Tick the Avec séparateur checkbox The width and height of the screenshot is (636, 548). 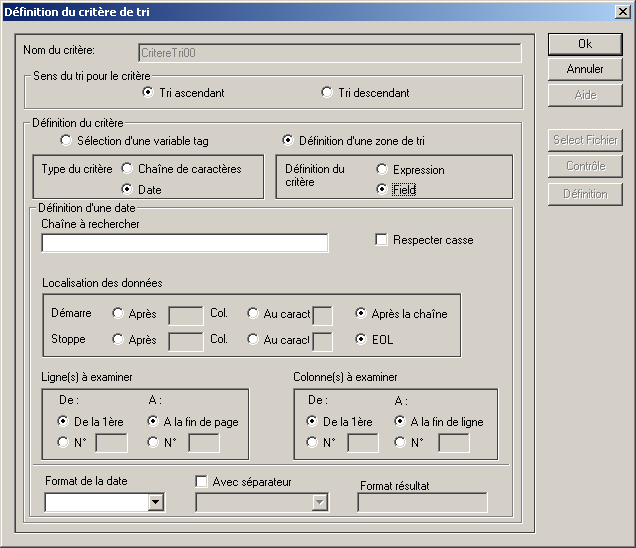(201, 482)
